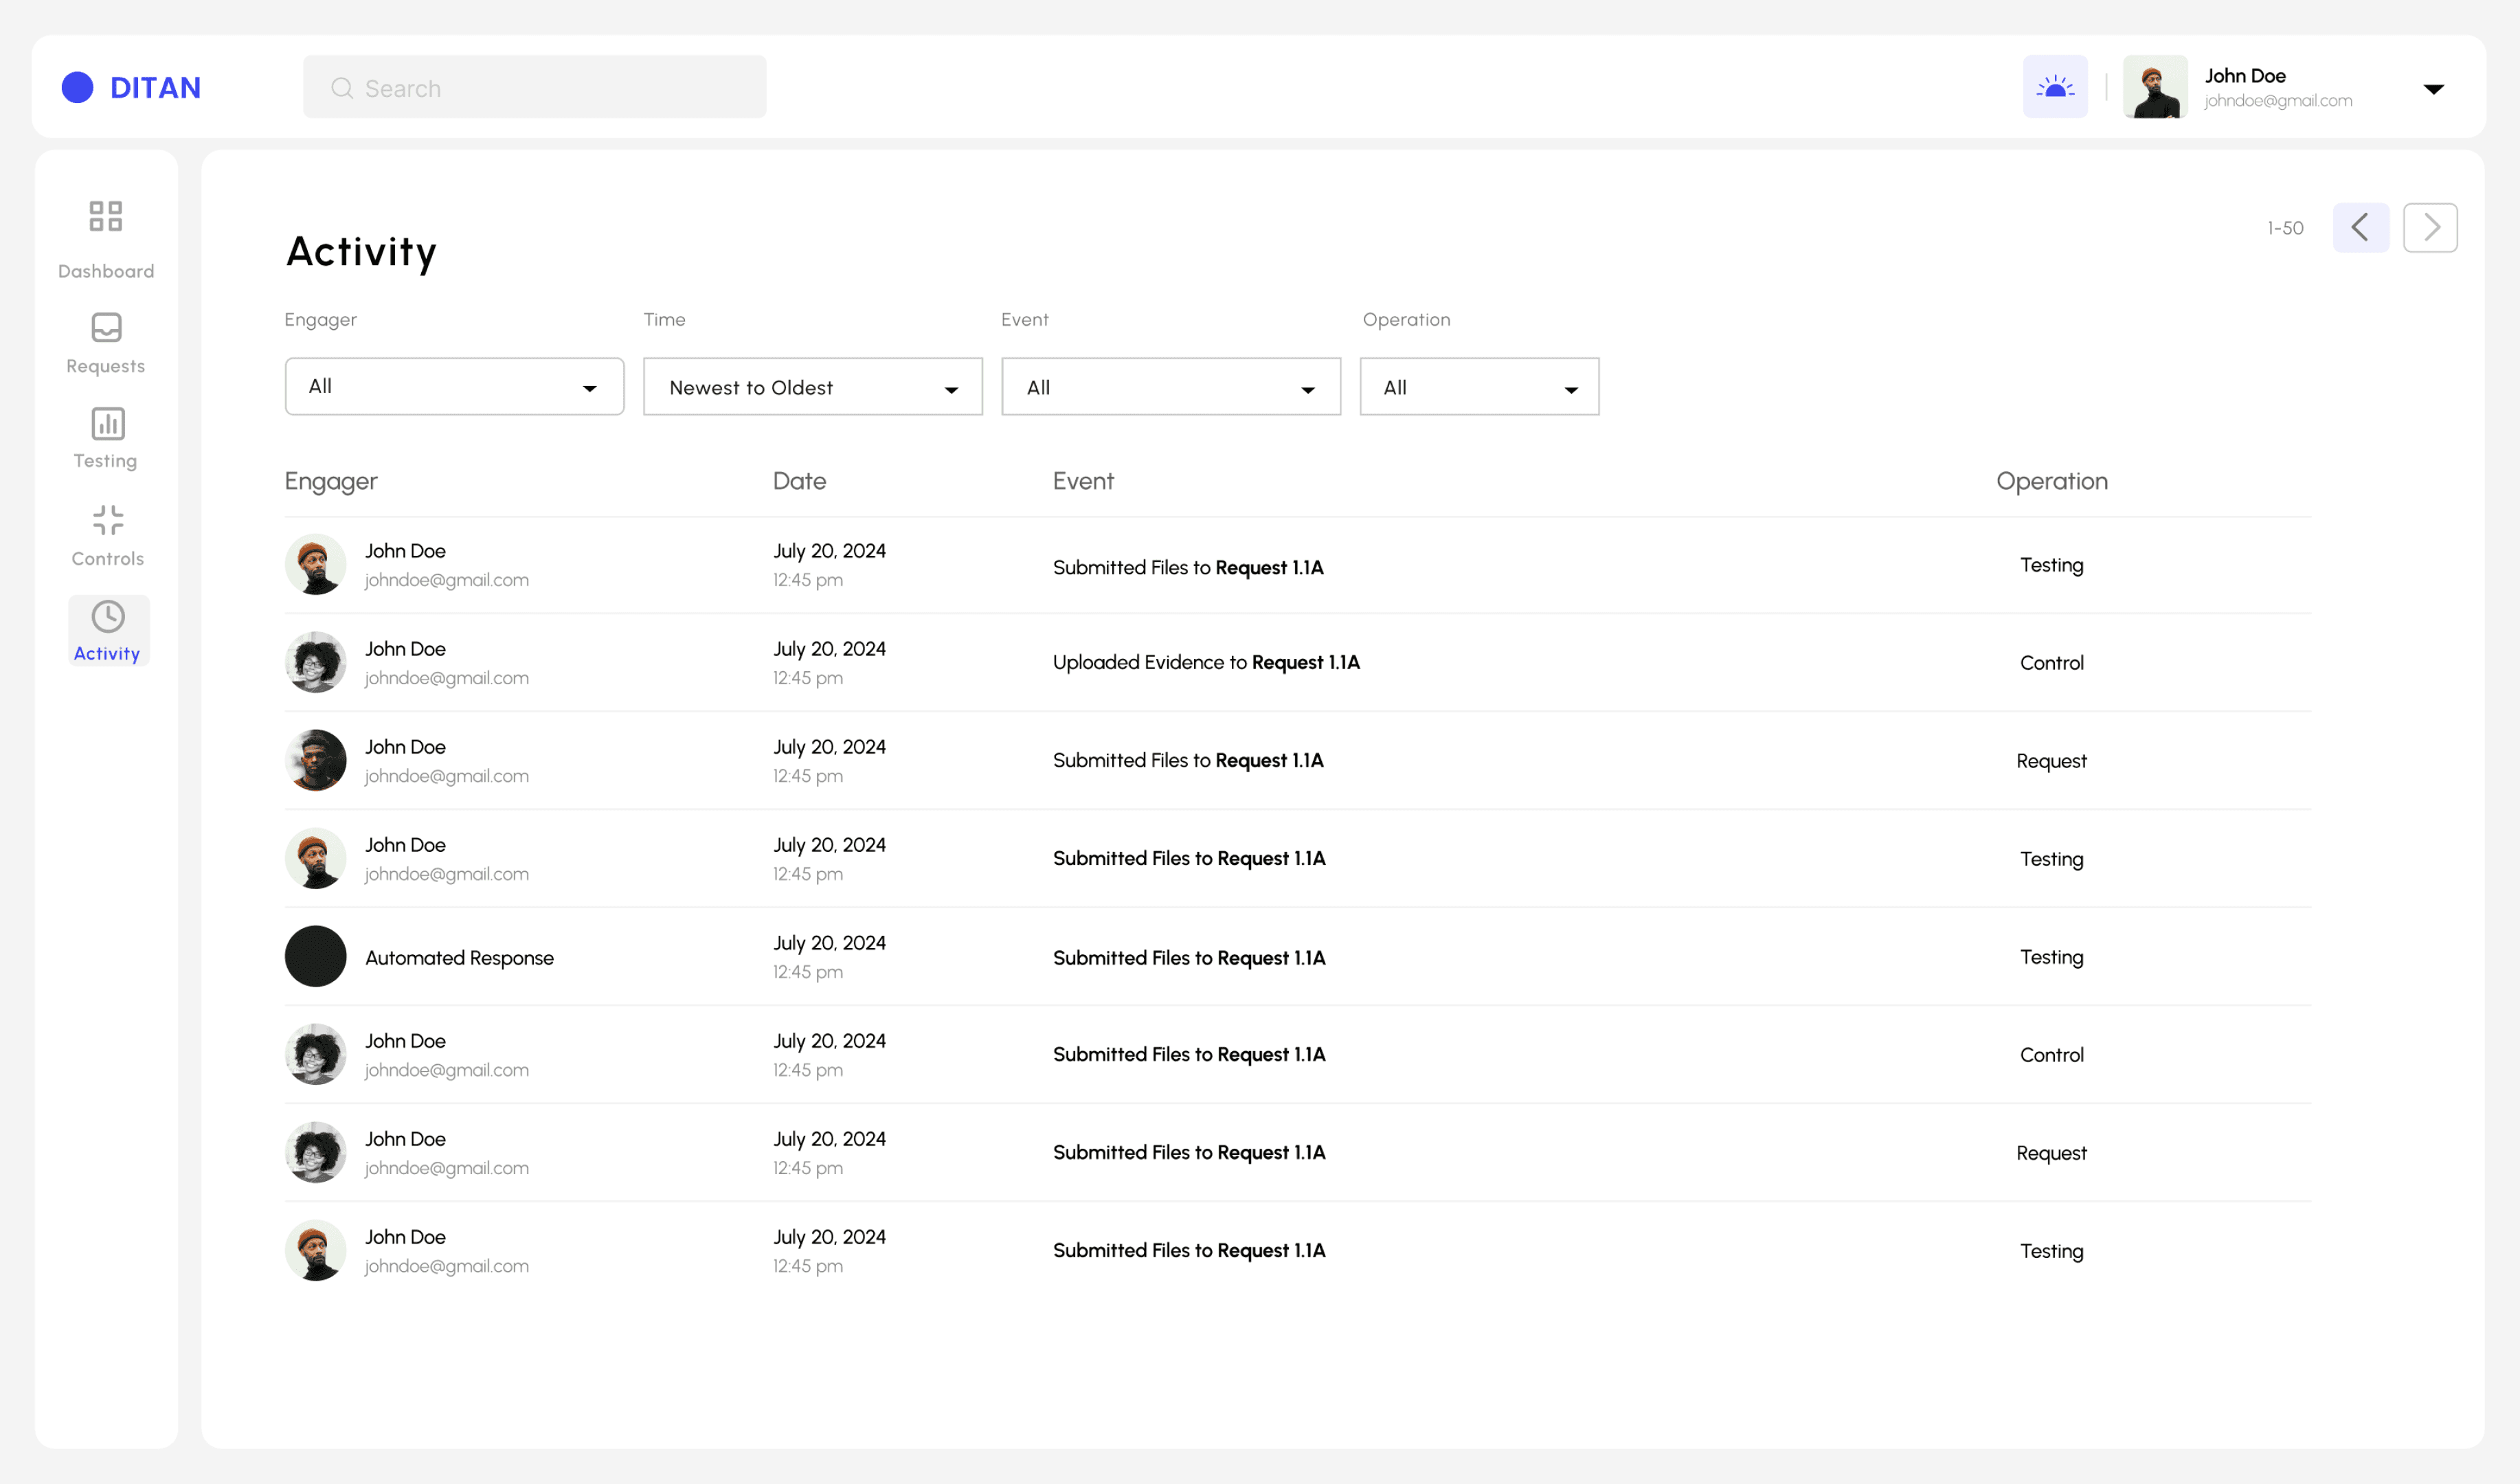The width and height of the screenshot is (2520, 1484).
Task: Click the John Doe name in header
Action: click(x=2245, y=76)
